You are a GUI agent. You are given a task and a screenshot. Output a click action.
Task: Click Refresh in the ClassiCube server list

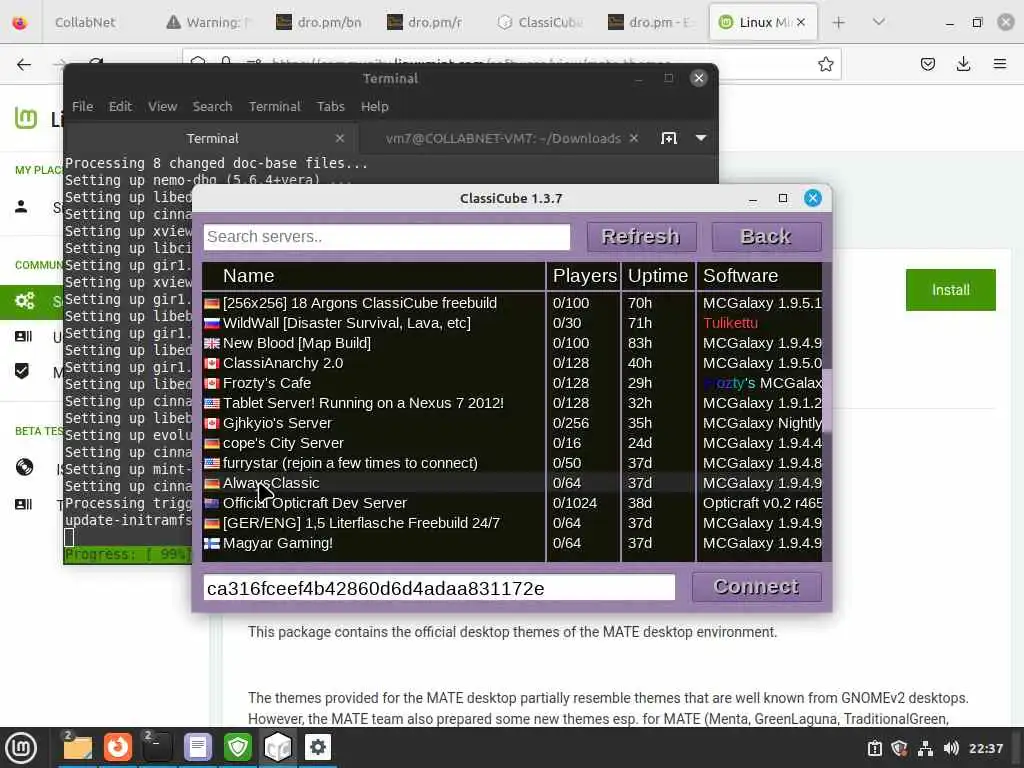point(641,236)
